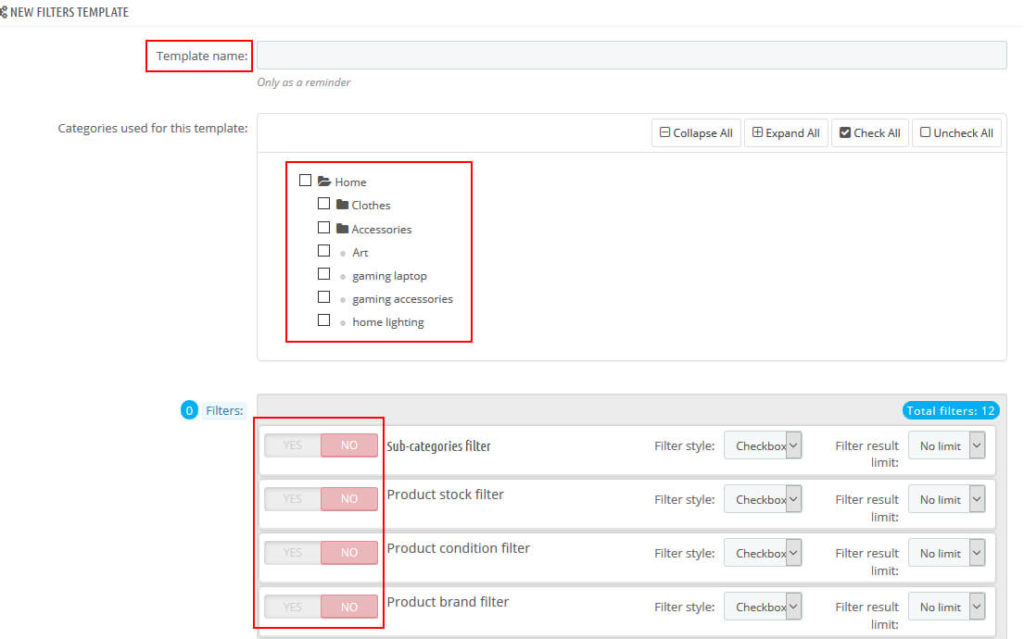The width and height of the screenshot is (1024, 639).
Task: Click the Uncheck All button
Action: click(956, 133)
